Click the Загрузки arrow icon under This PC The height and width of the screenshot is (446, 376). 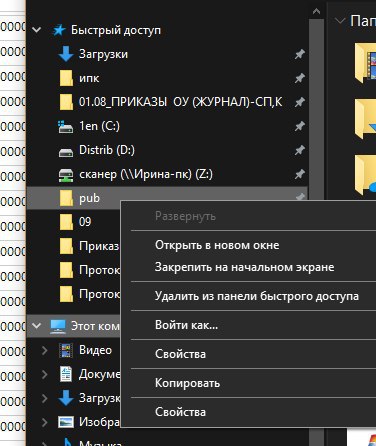tap(66, 398)
